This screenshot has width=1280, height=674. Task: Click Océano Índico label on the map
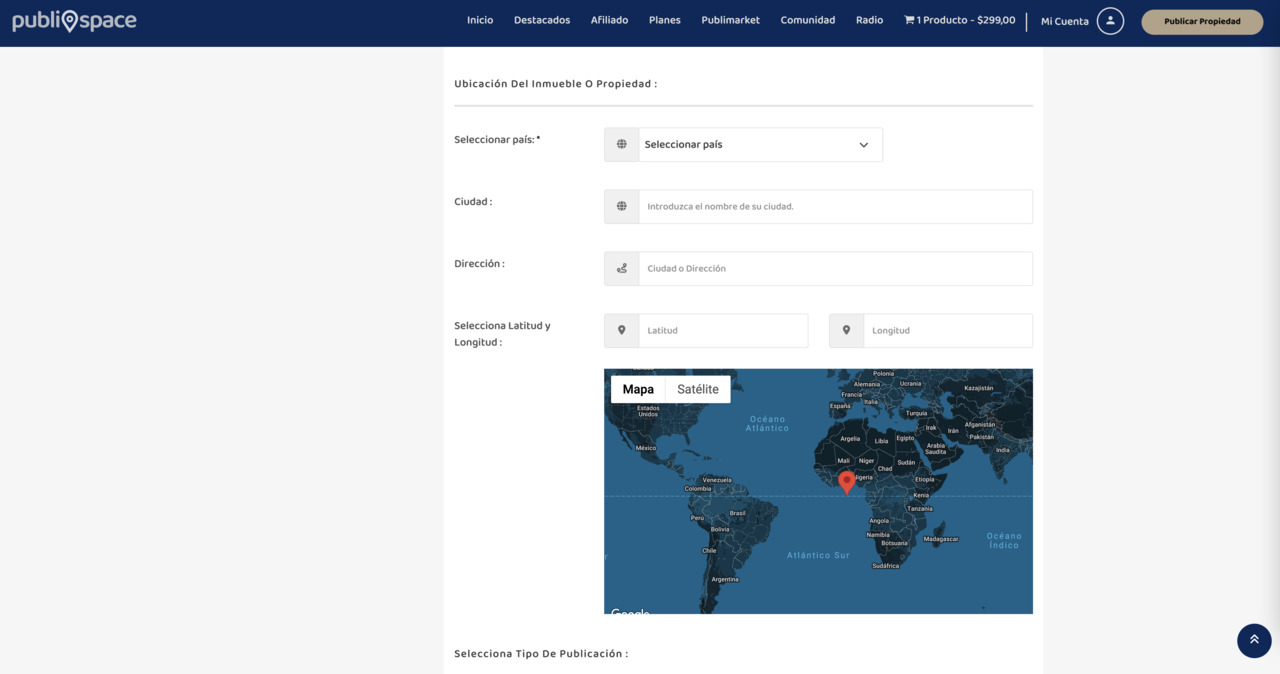(x=1004, y=540)
